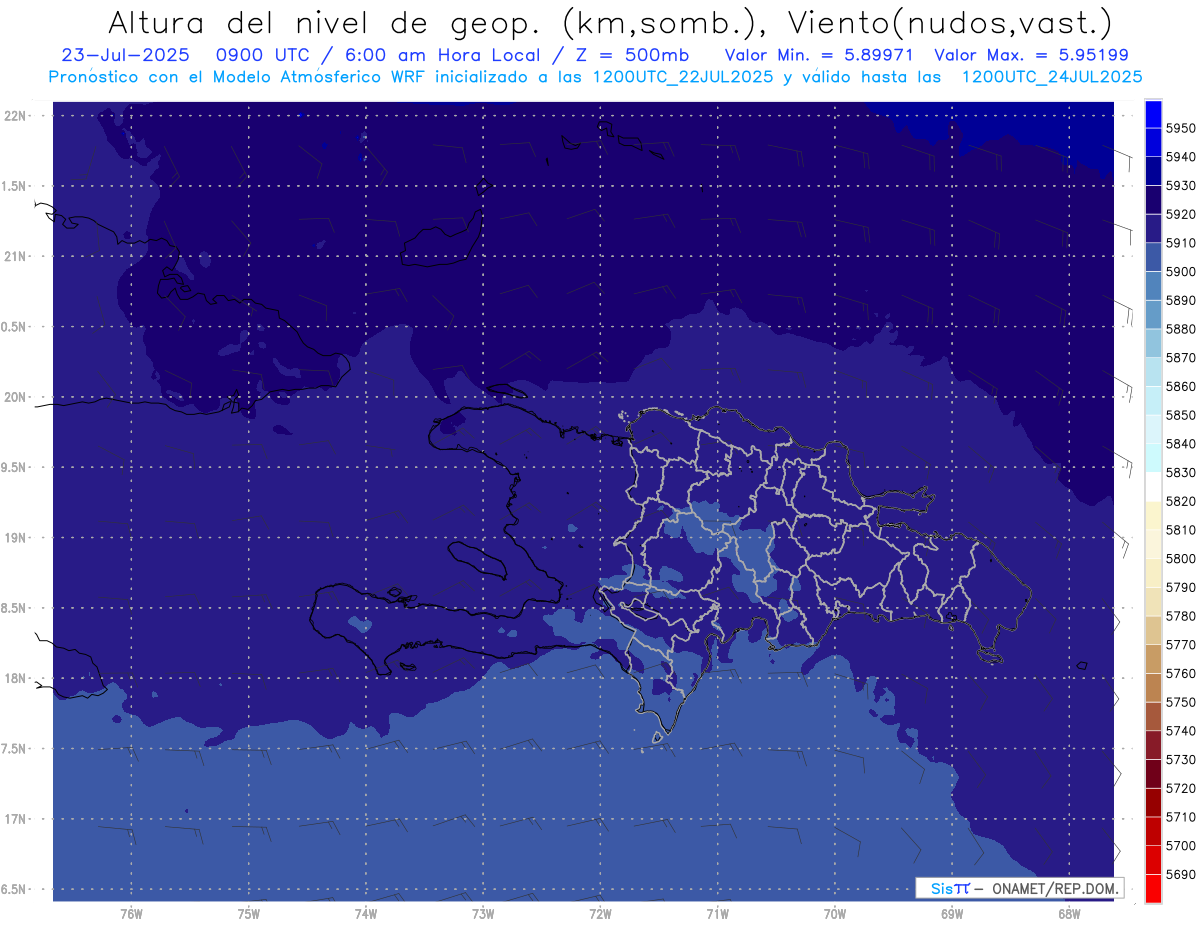Click the longitude label 75W
This screenshot has width=1200, height=927.
coord(248,913)
